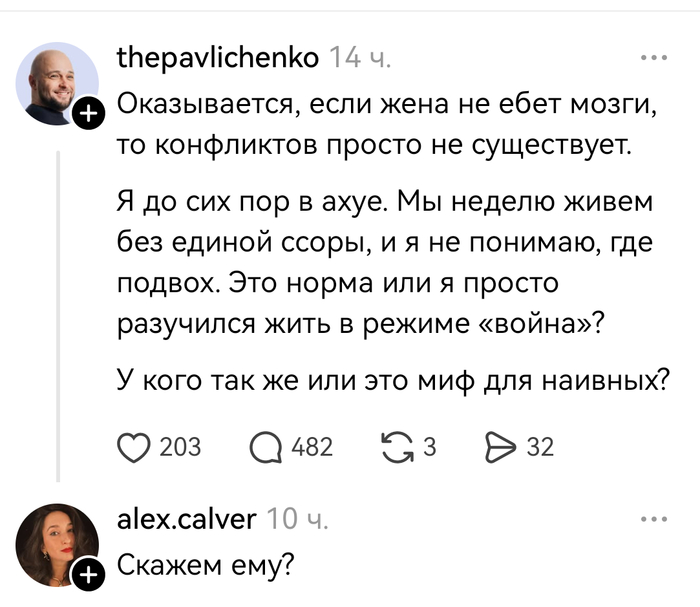The image size is (700, 607).
Task: Open replies via the comment bubble icon
Action: [x=264, y=446]
